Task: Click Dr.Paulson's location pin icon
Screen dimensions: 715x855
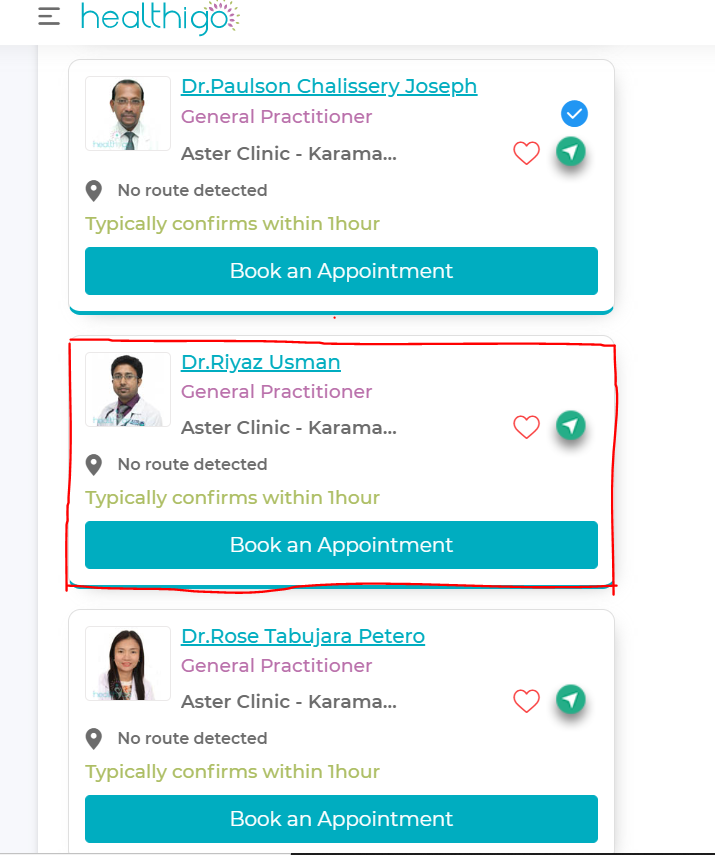Action: point(94,191)
